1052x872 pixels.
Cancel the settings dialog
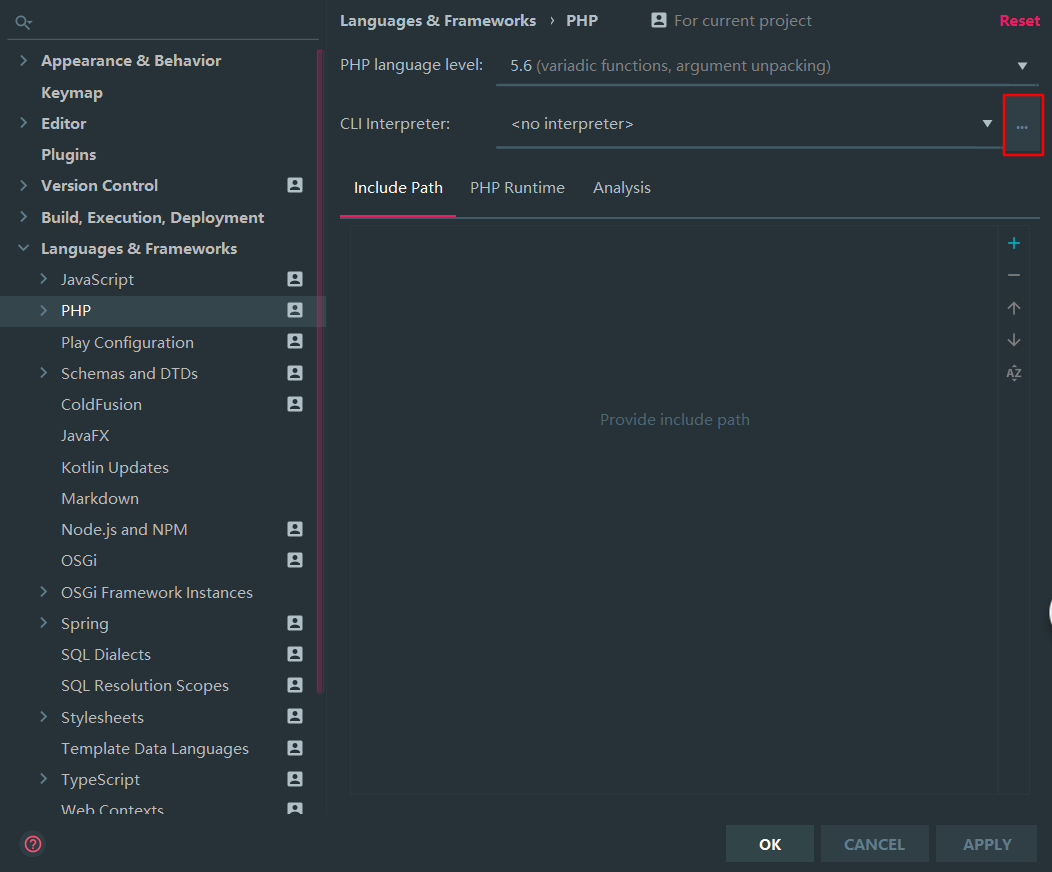(874, 843)
